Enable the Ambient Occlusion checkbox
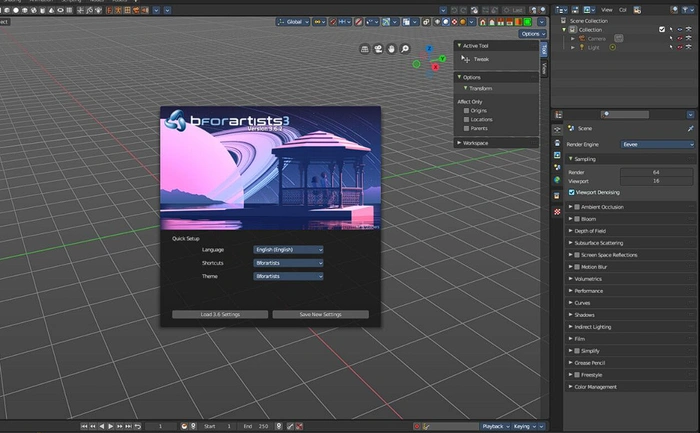 tap(577, 207)
